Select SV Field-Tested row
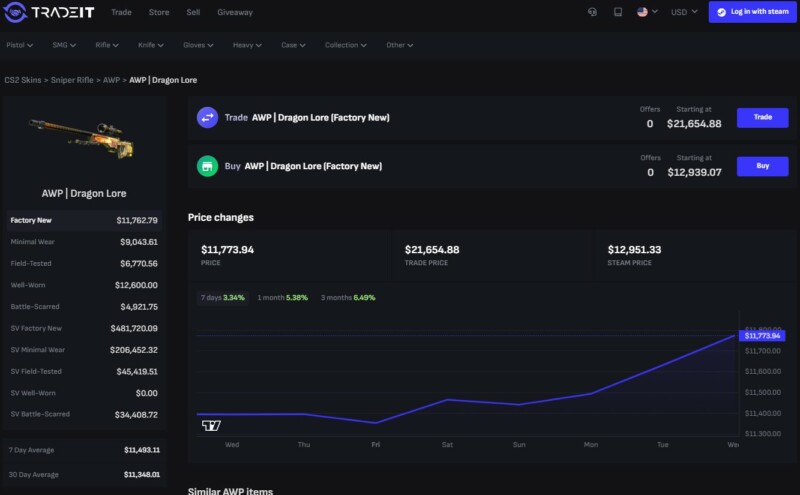Screen dimensions: 800x495 coord(84,372)
